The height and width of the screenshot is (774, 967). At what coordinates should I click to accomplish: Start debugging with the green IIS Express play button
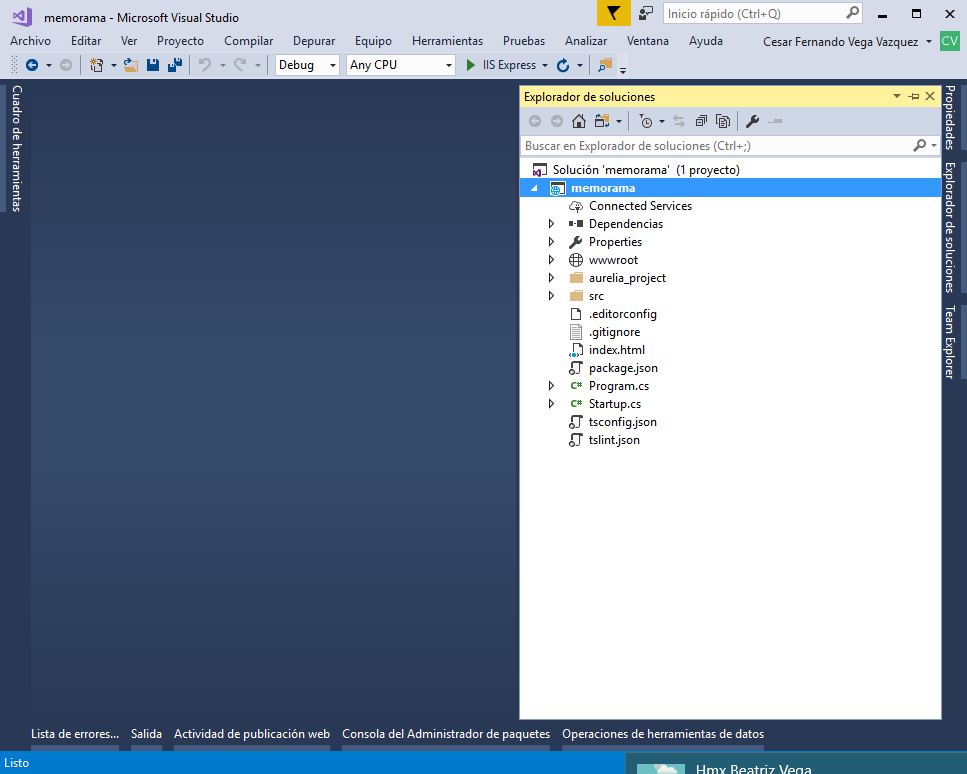[471, 65]
